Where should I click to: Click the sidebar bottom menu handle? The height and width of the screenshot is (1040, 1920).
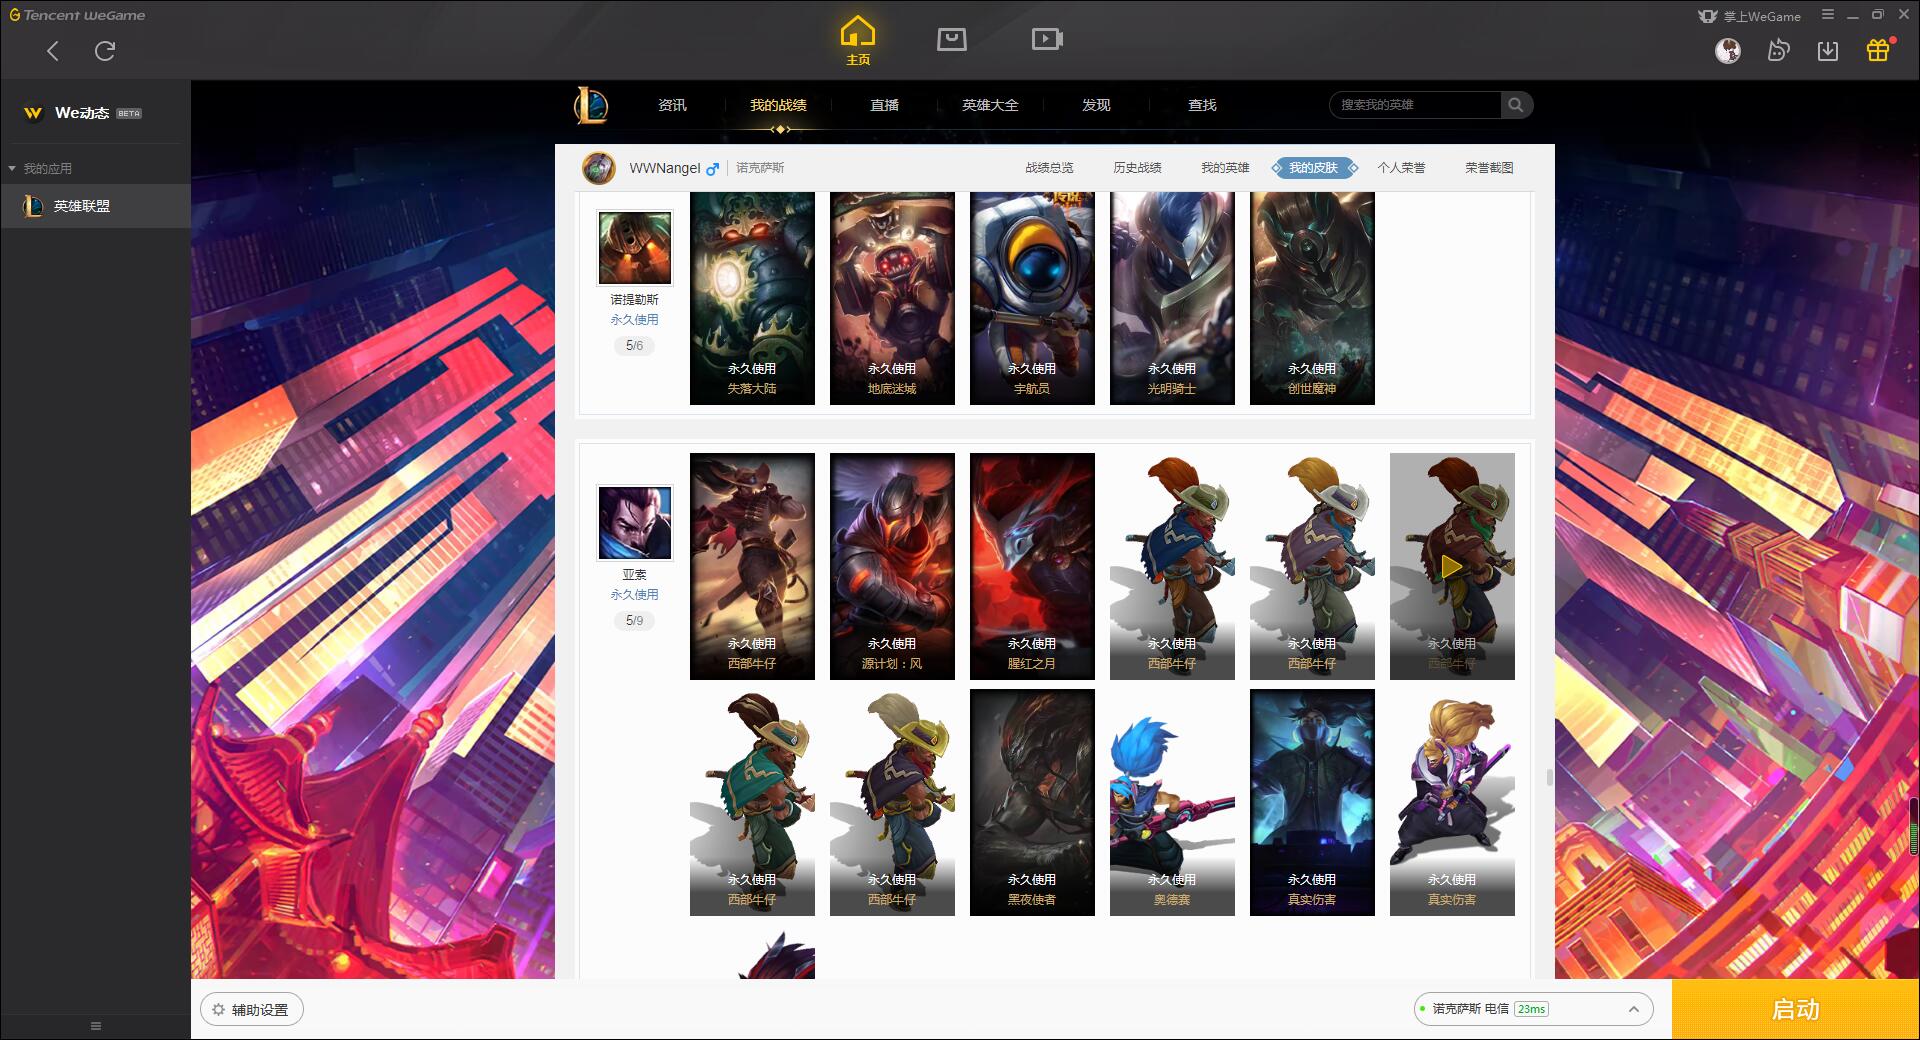[x=96, y=1026]
